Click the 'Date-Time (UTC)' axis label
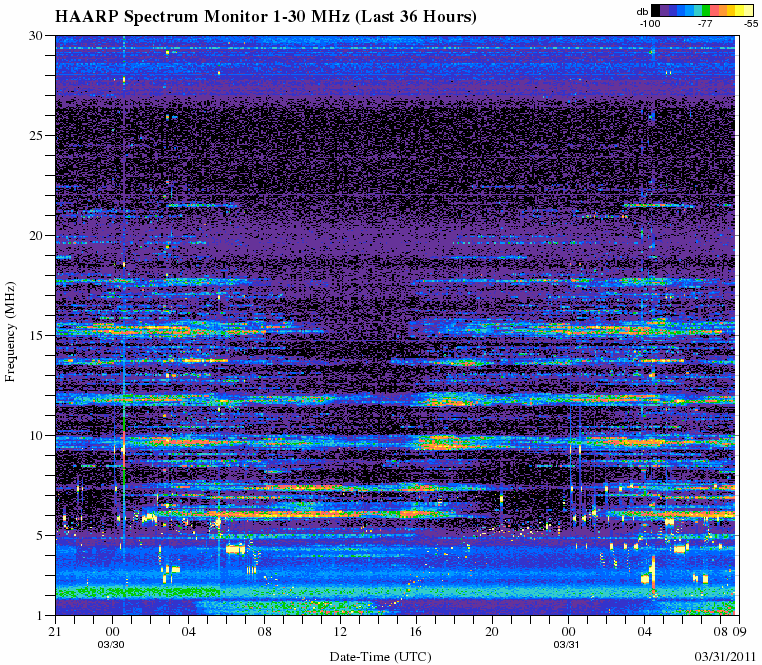Viewport: 762px width, 665px height. pyautogui.click(x=381, y=657)
